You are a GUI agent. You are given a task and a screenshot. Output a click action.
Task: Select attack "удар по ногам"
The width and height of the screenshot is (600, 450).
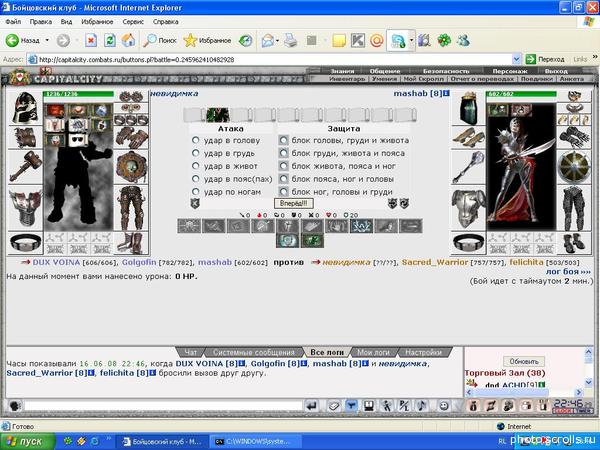click(195, 191)
